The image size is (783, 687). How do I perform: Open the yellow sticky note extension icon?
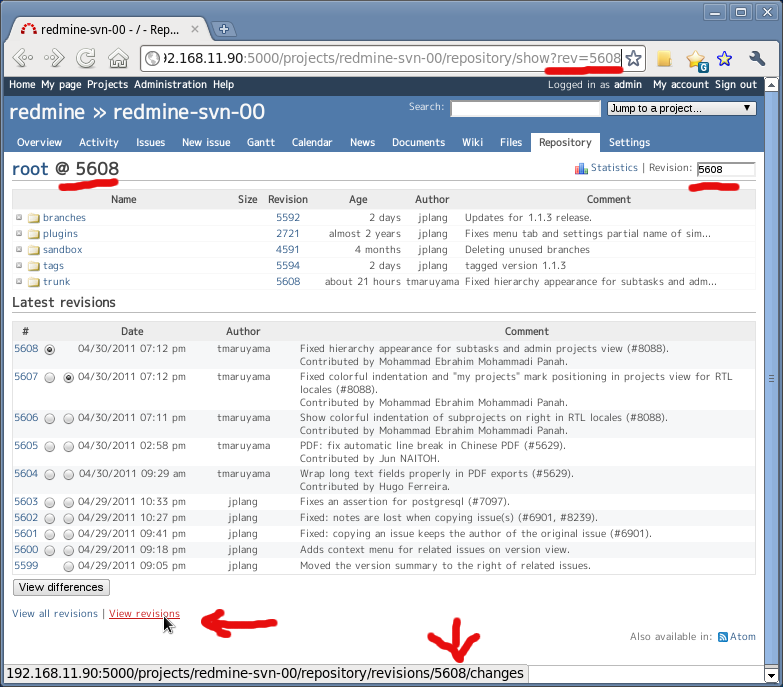click(x=664, y=58)
